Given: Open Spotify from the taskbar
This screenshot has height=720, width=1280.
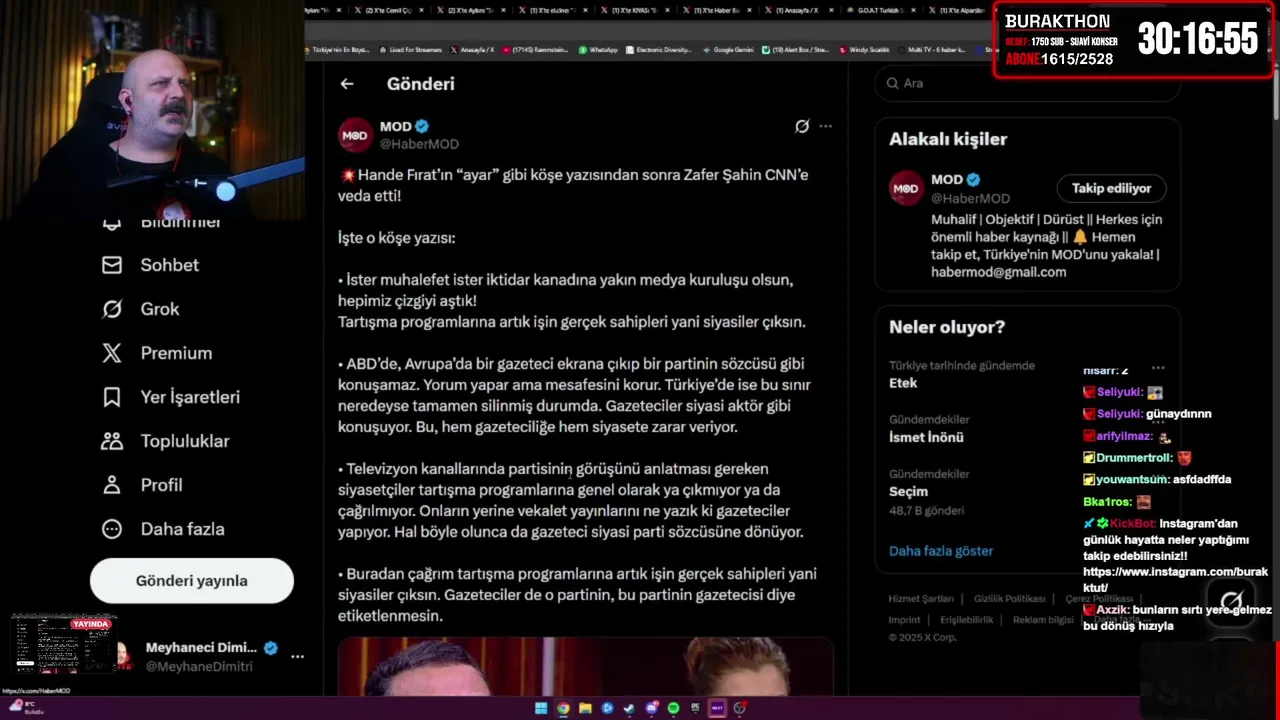Looking at the screenshot, I should coord(673,708).
